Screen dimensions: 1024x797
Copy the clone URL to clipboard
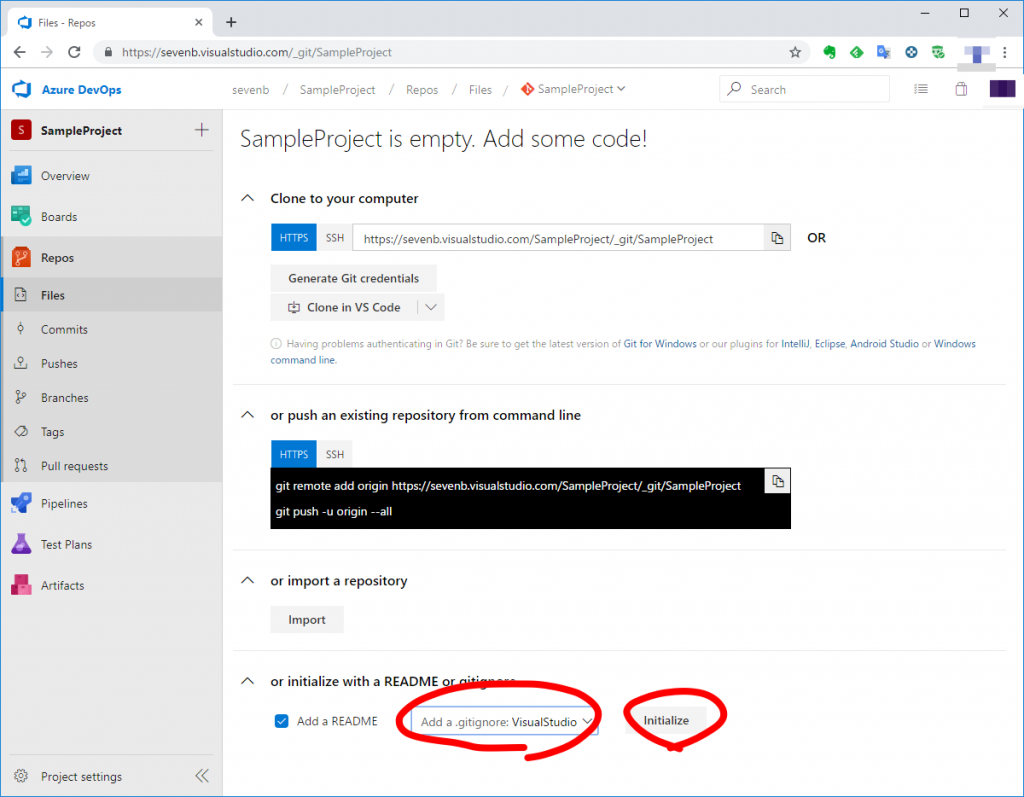click(777, 238)
